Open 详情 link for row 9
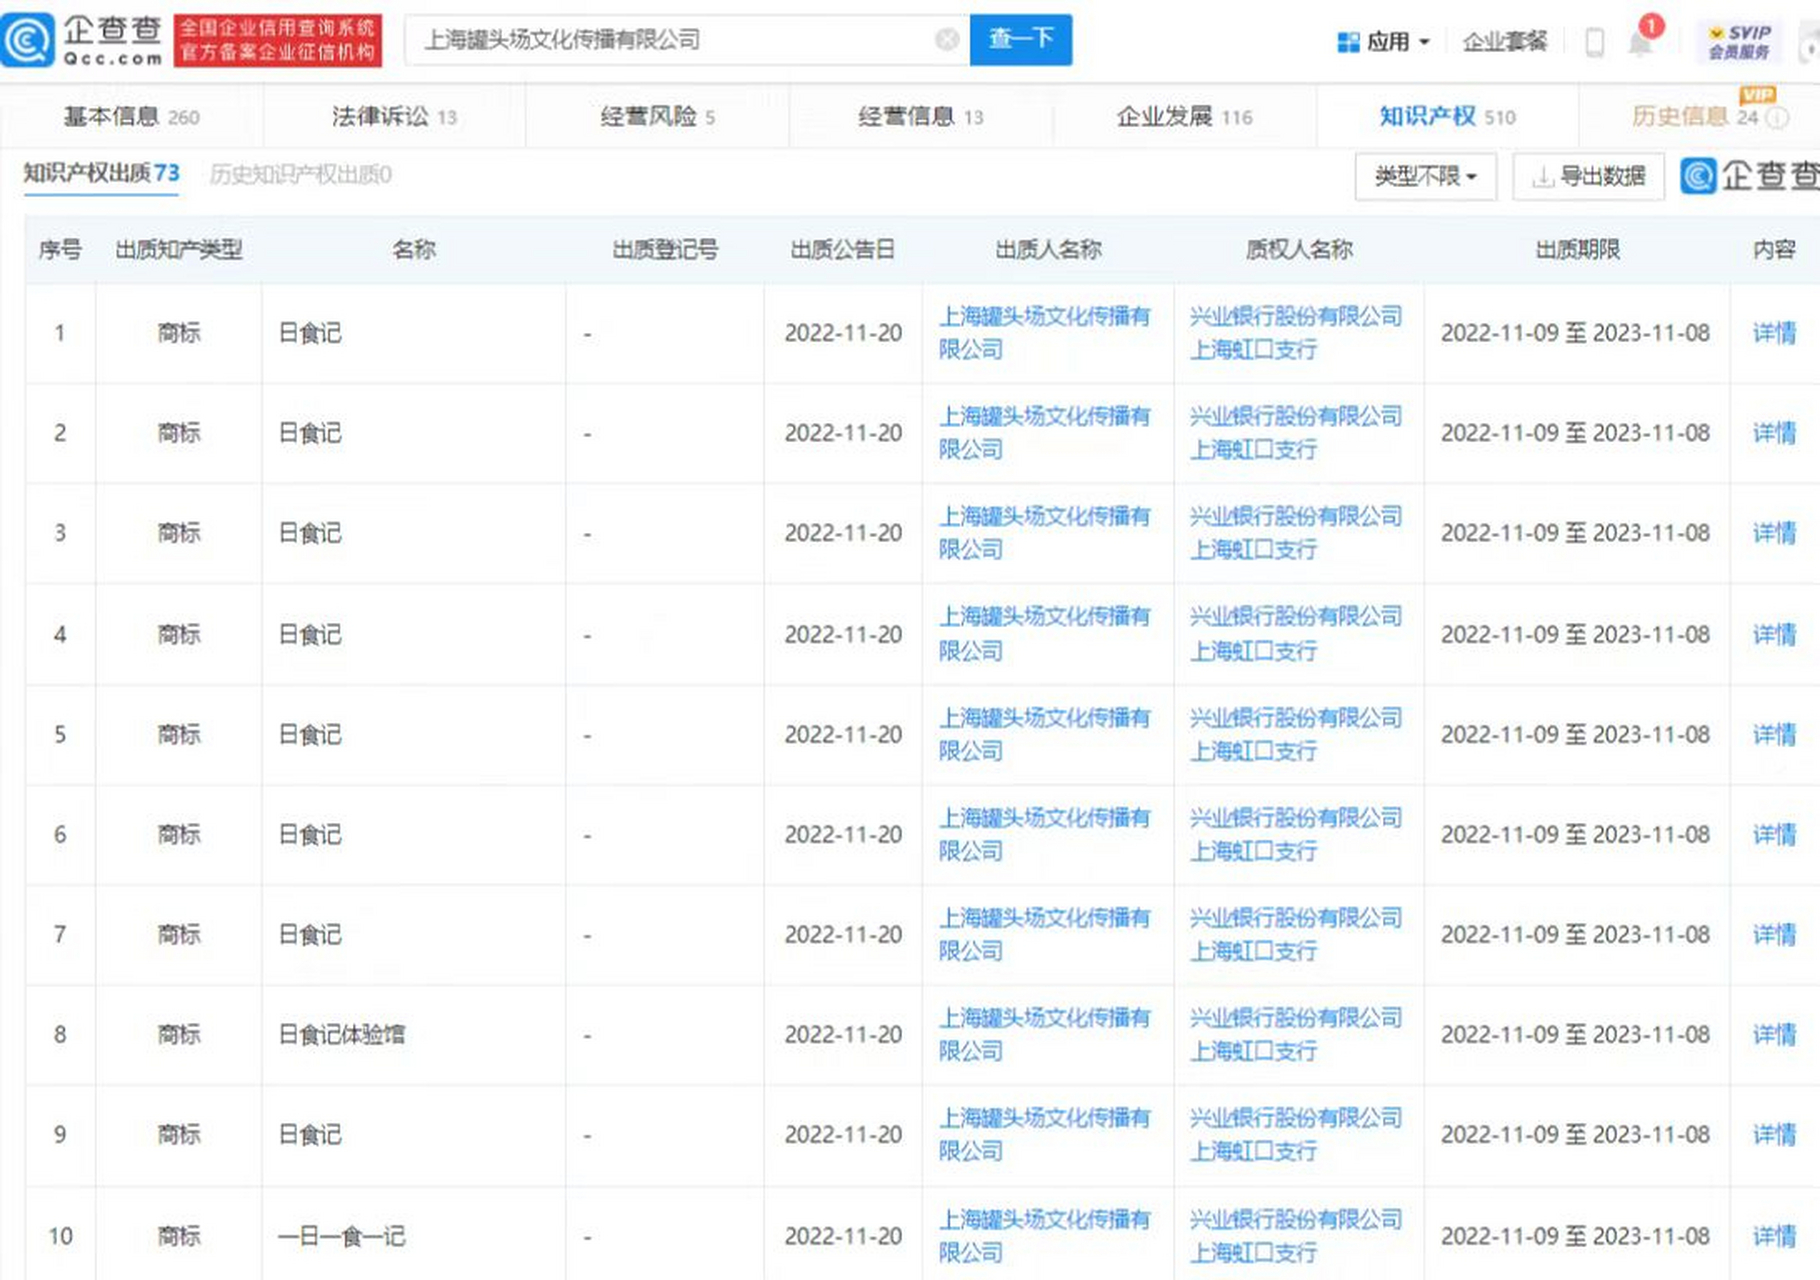Screen dimensions: 1820x1280 pos(1774,1134)
